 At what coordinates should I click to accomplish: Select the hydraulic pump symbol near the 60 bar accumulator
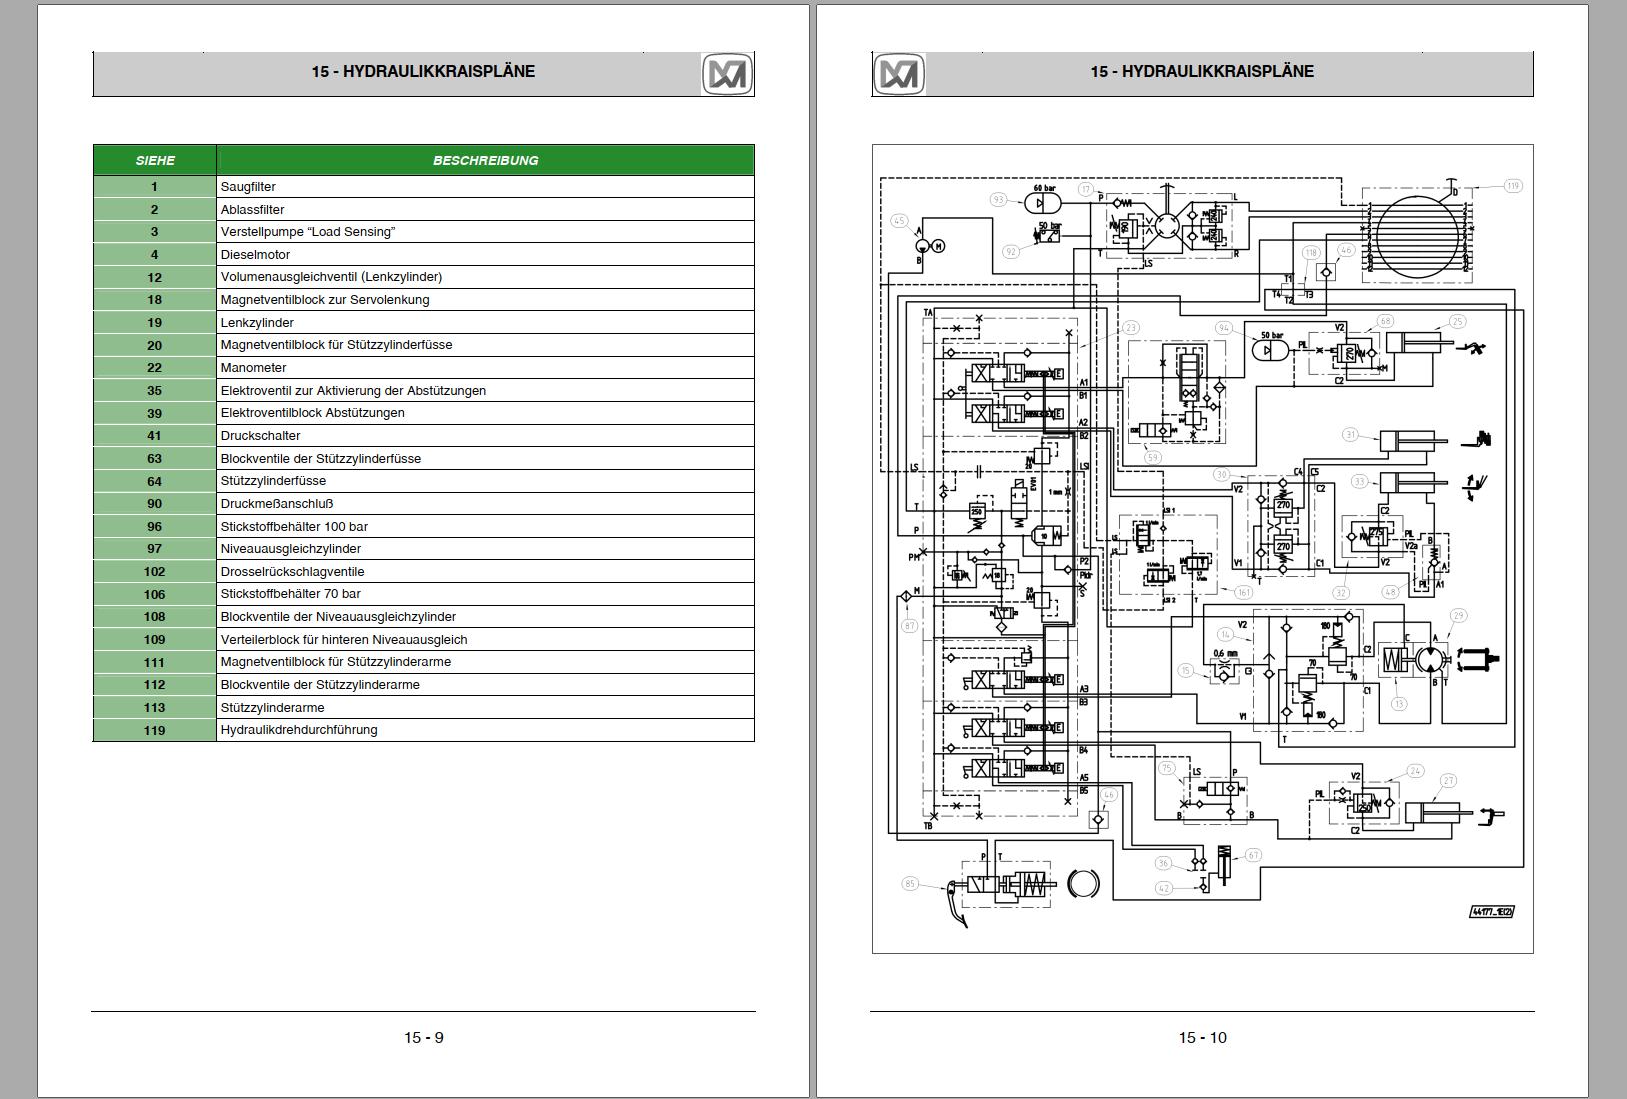(x=921, y=247)
